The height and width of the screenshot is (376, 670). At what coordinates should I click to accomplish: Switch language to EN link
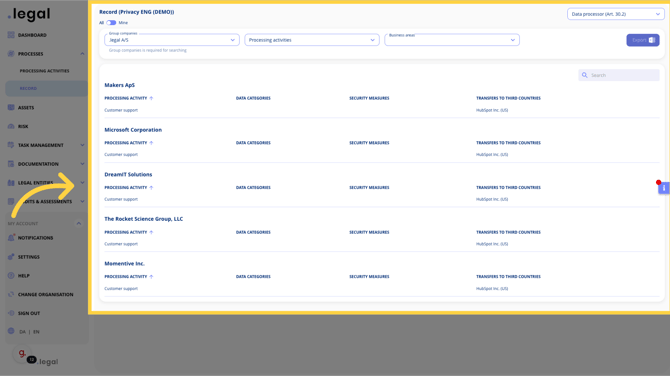36,332
